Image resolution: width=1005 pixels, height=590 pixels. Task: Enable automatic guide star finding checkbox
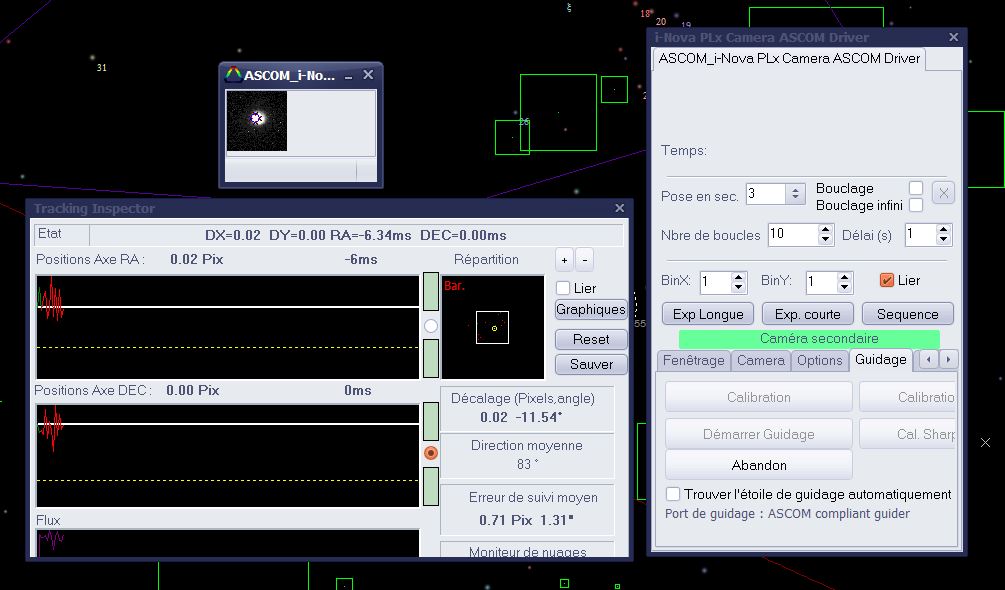click(x=673, y=494)
